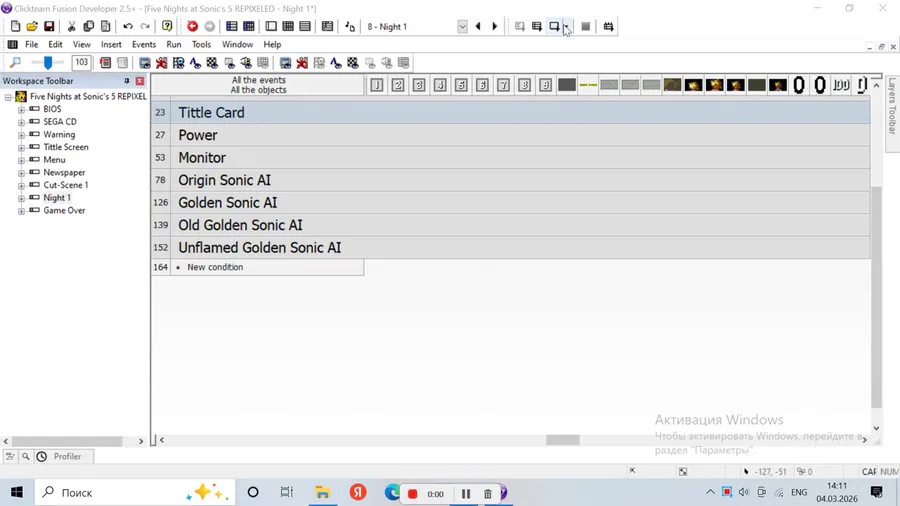Expand the Warning frame node
This screenshot has width=900, height=506.
(x=21, y=134)
